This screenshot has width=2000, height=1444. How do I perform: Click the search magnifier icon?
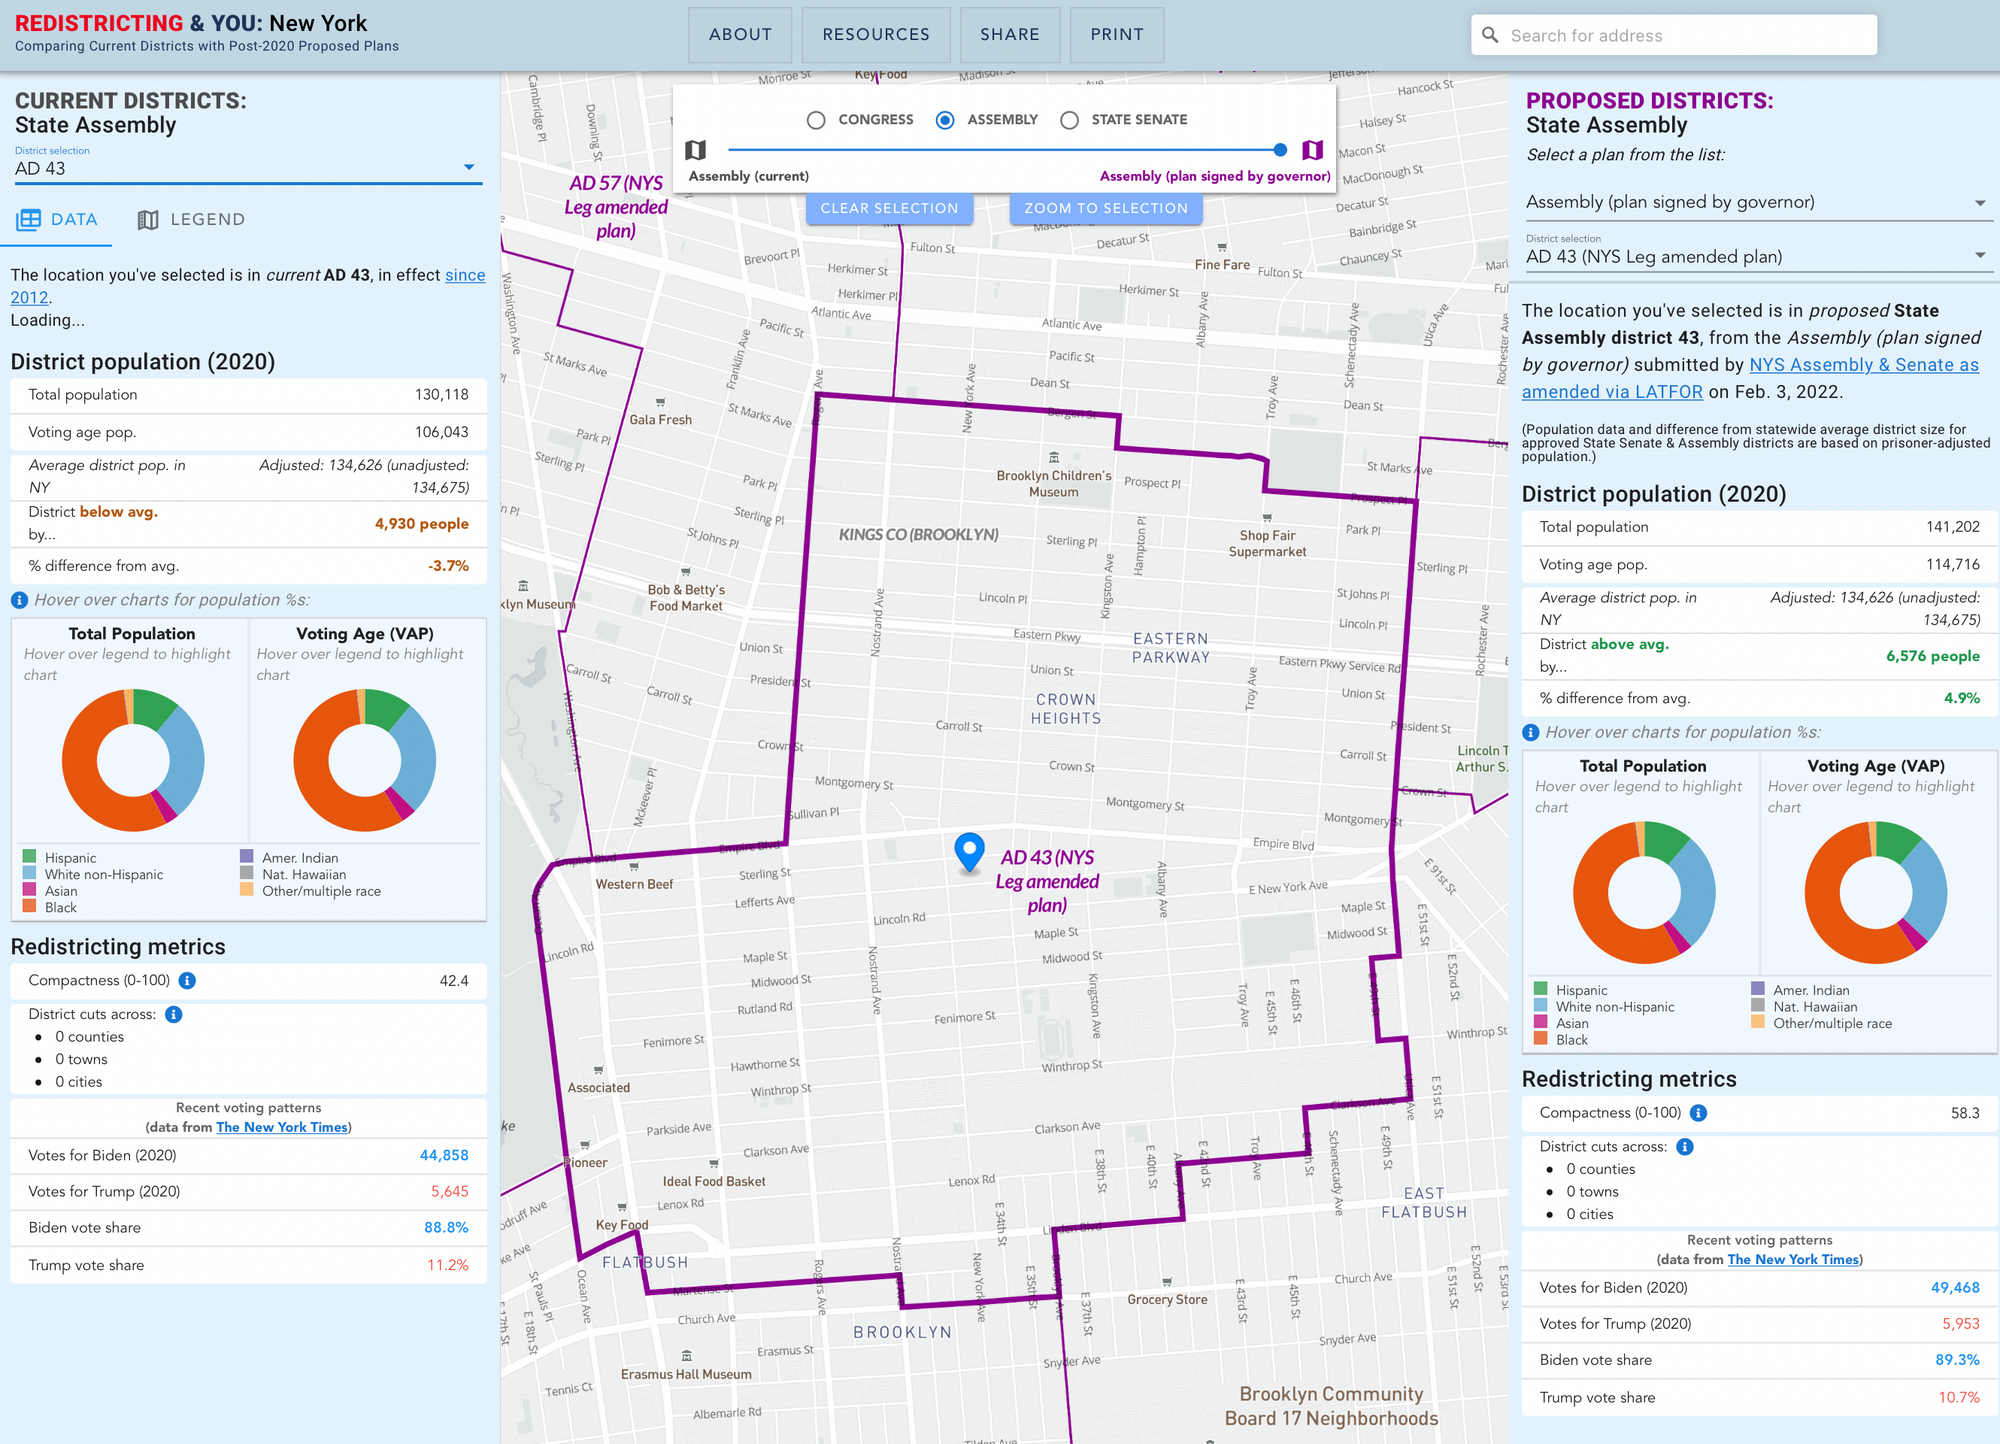(x=1490, y=36)
